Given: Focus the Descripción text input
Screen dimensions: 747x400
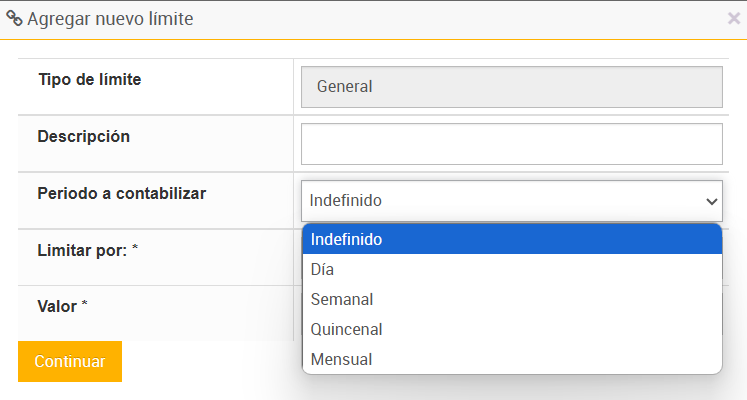Looking at the screenshot, I should 511,144.
